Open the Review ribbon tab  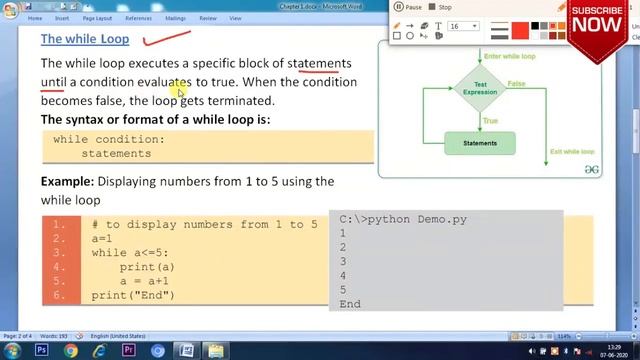pyautogui.click(x=208, y=18)
